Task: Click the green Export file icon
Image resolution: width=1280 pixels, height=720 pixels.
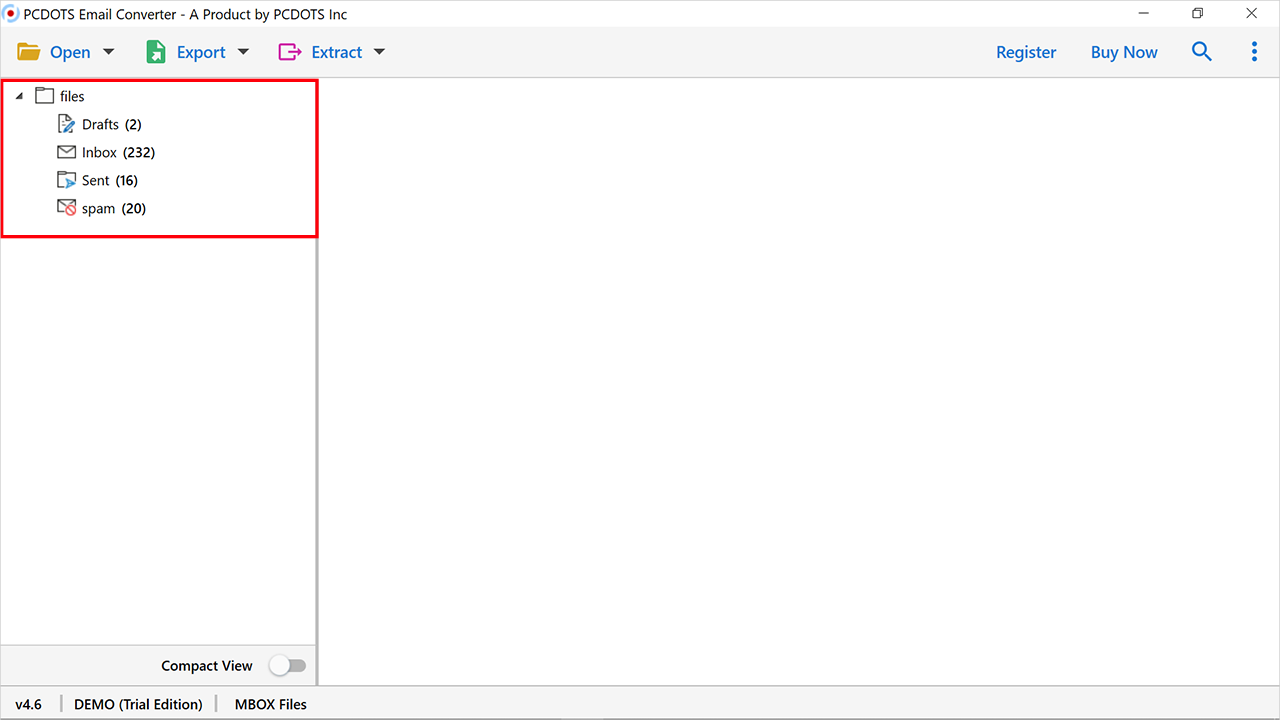Action: [156, 52]
